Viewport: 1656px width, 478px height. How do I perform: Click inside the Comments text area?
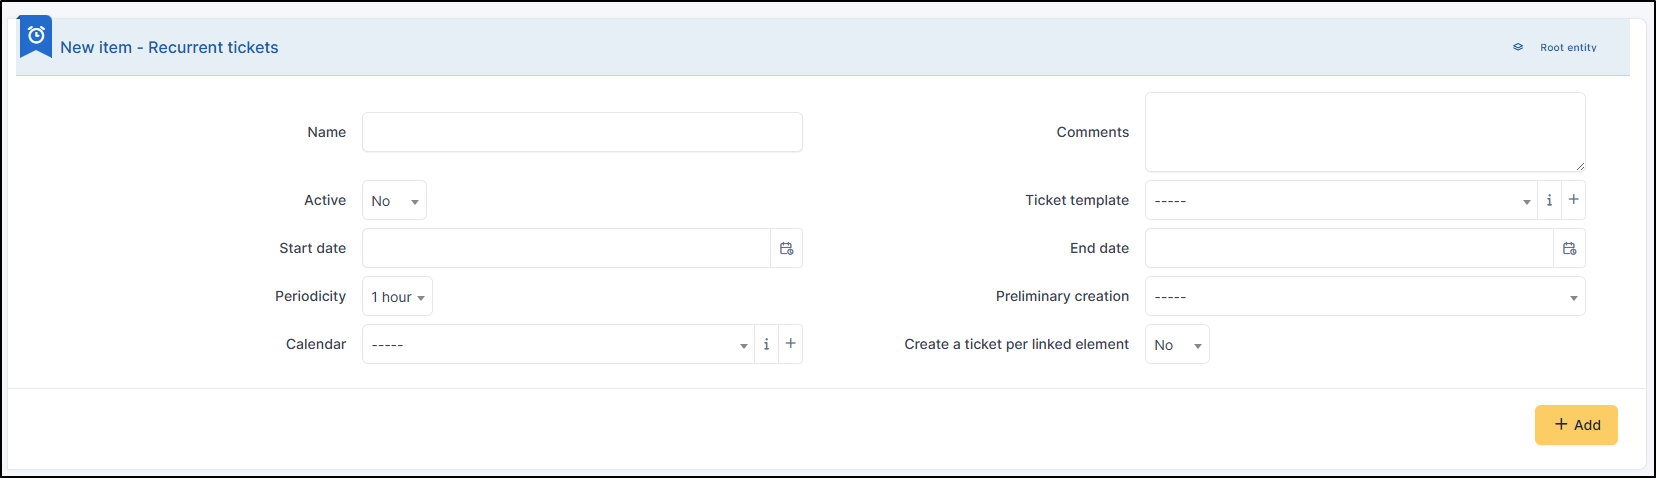click(1364, 132)
